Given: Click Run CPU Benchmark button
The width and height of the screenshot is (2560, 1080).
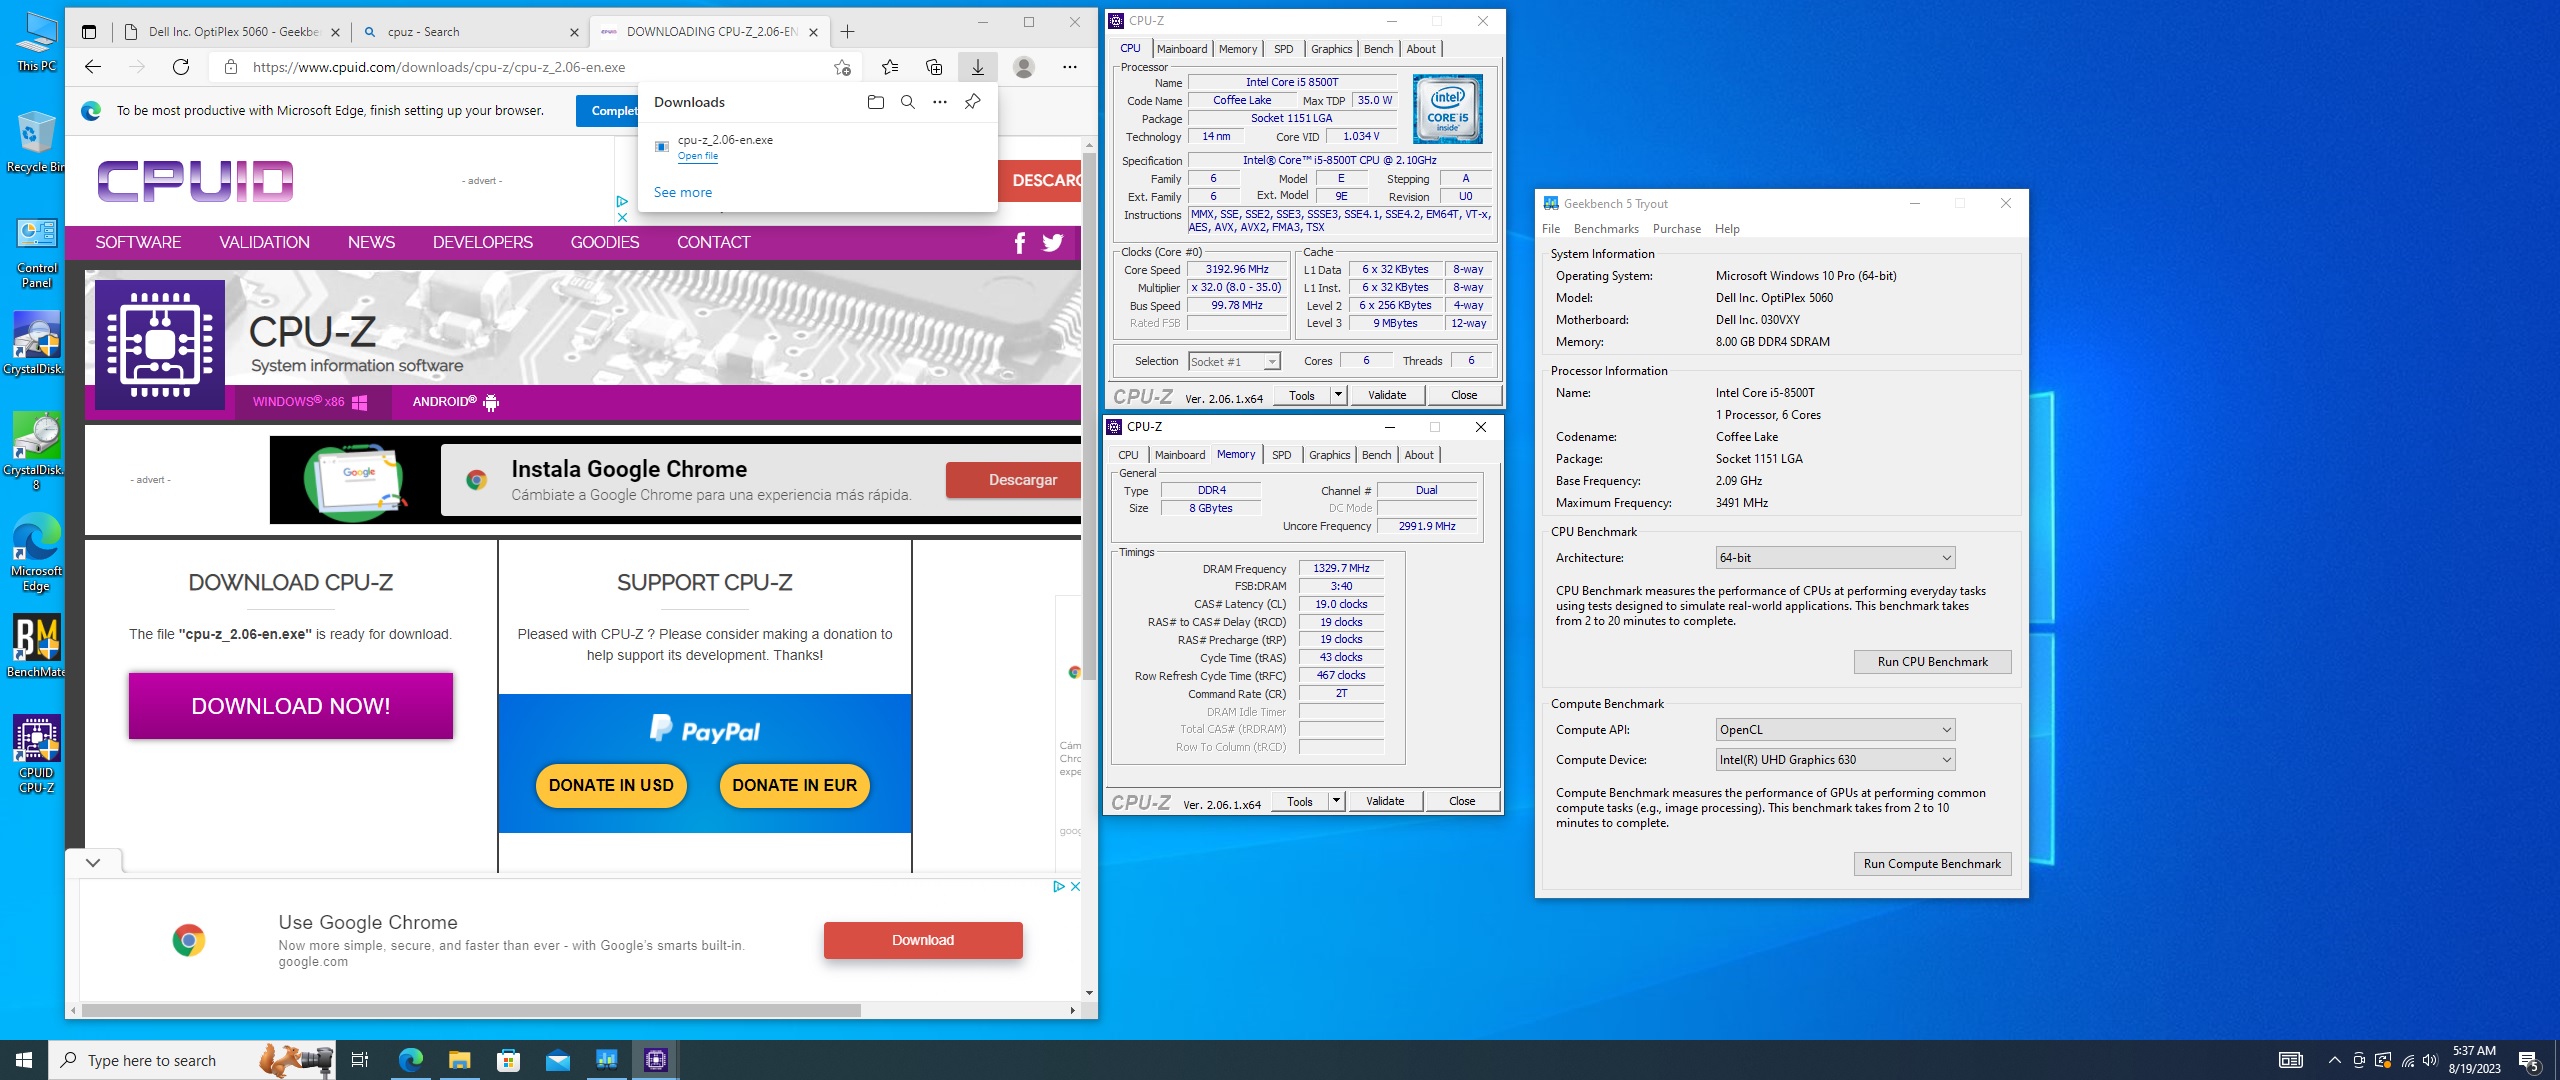Looking at the screenshot, I should (1932, 662).
